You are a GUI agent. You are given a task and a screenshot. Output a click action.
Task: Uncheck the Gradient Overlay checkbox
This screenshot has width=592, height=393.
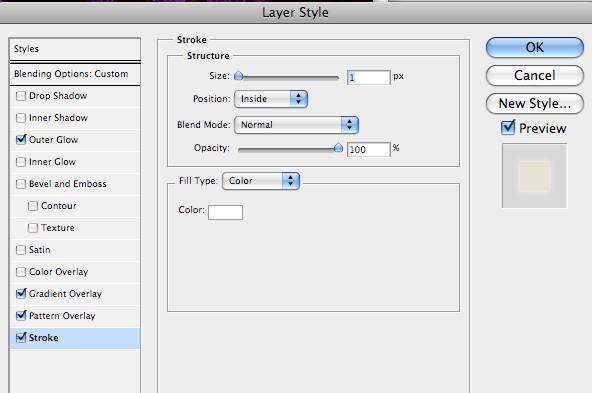click(21, 294)
